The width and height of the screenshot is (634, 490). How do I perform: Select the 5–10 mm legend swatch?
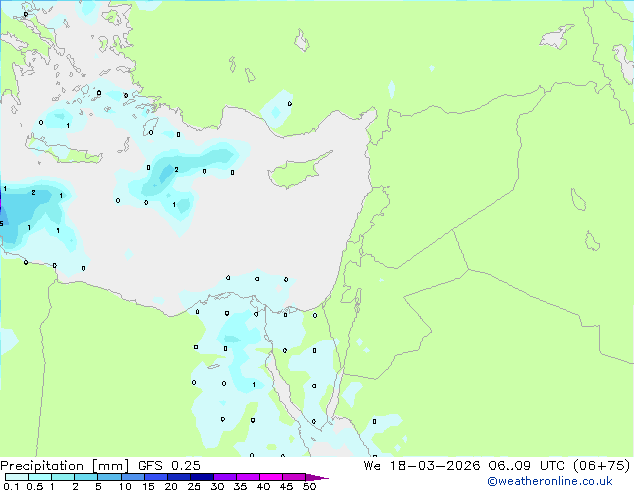point(109,477)
